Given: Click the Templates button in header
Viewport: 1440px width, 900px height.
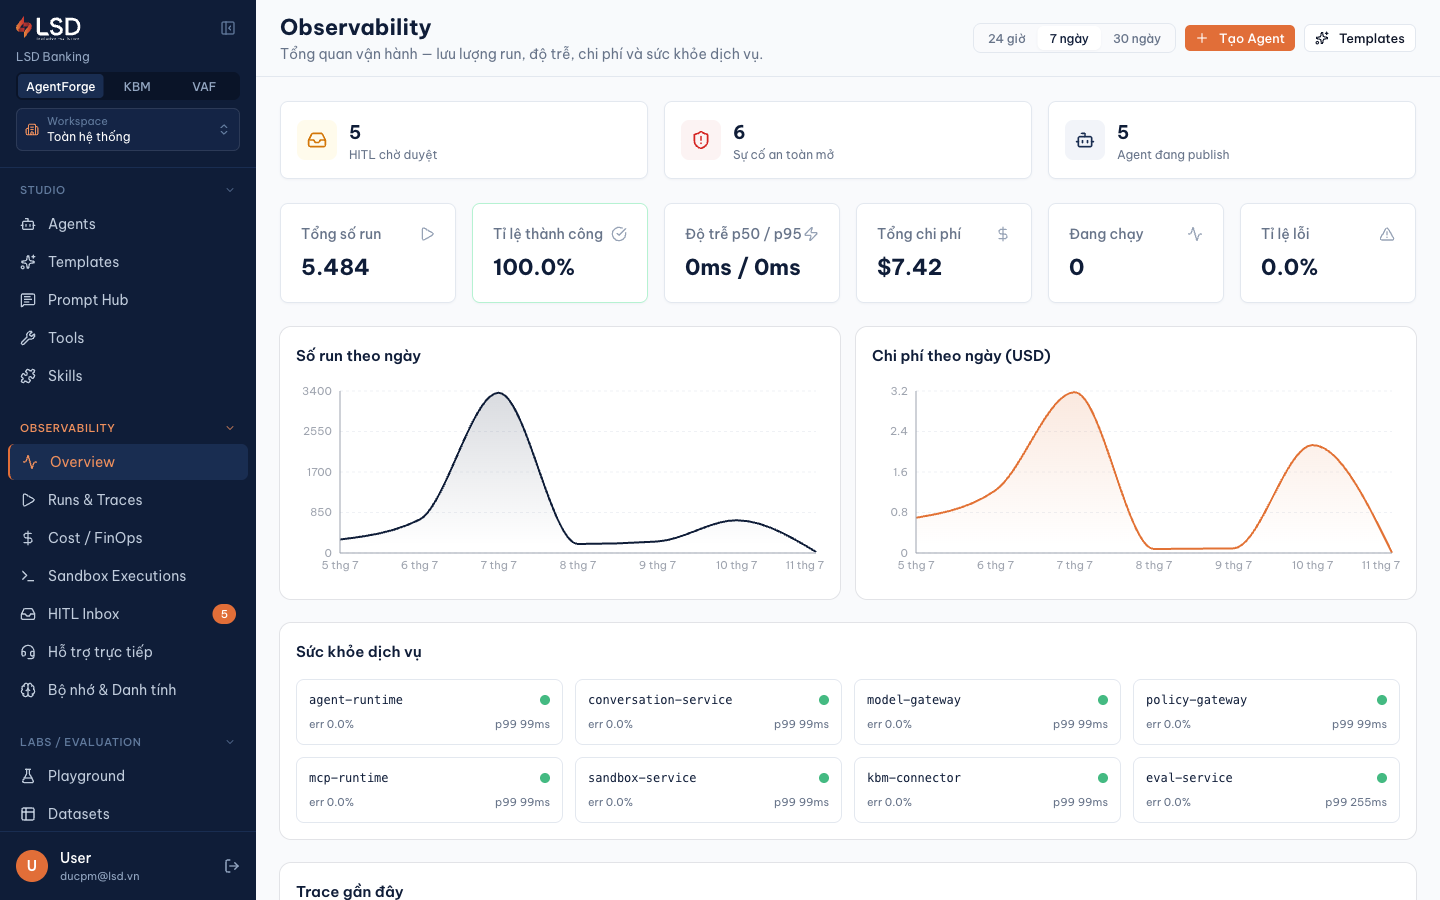Looking at the screenshot, I should 1360,38.
